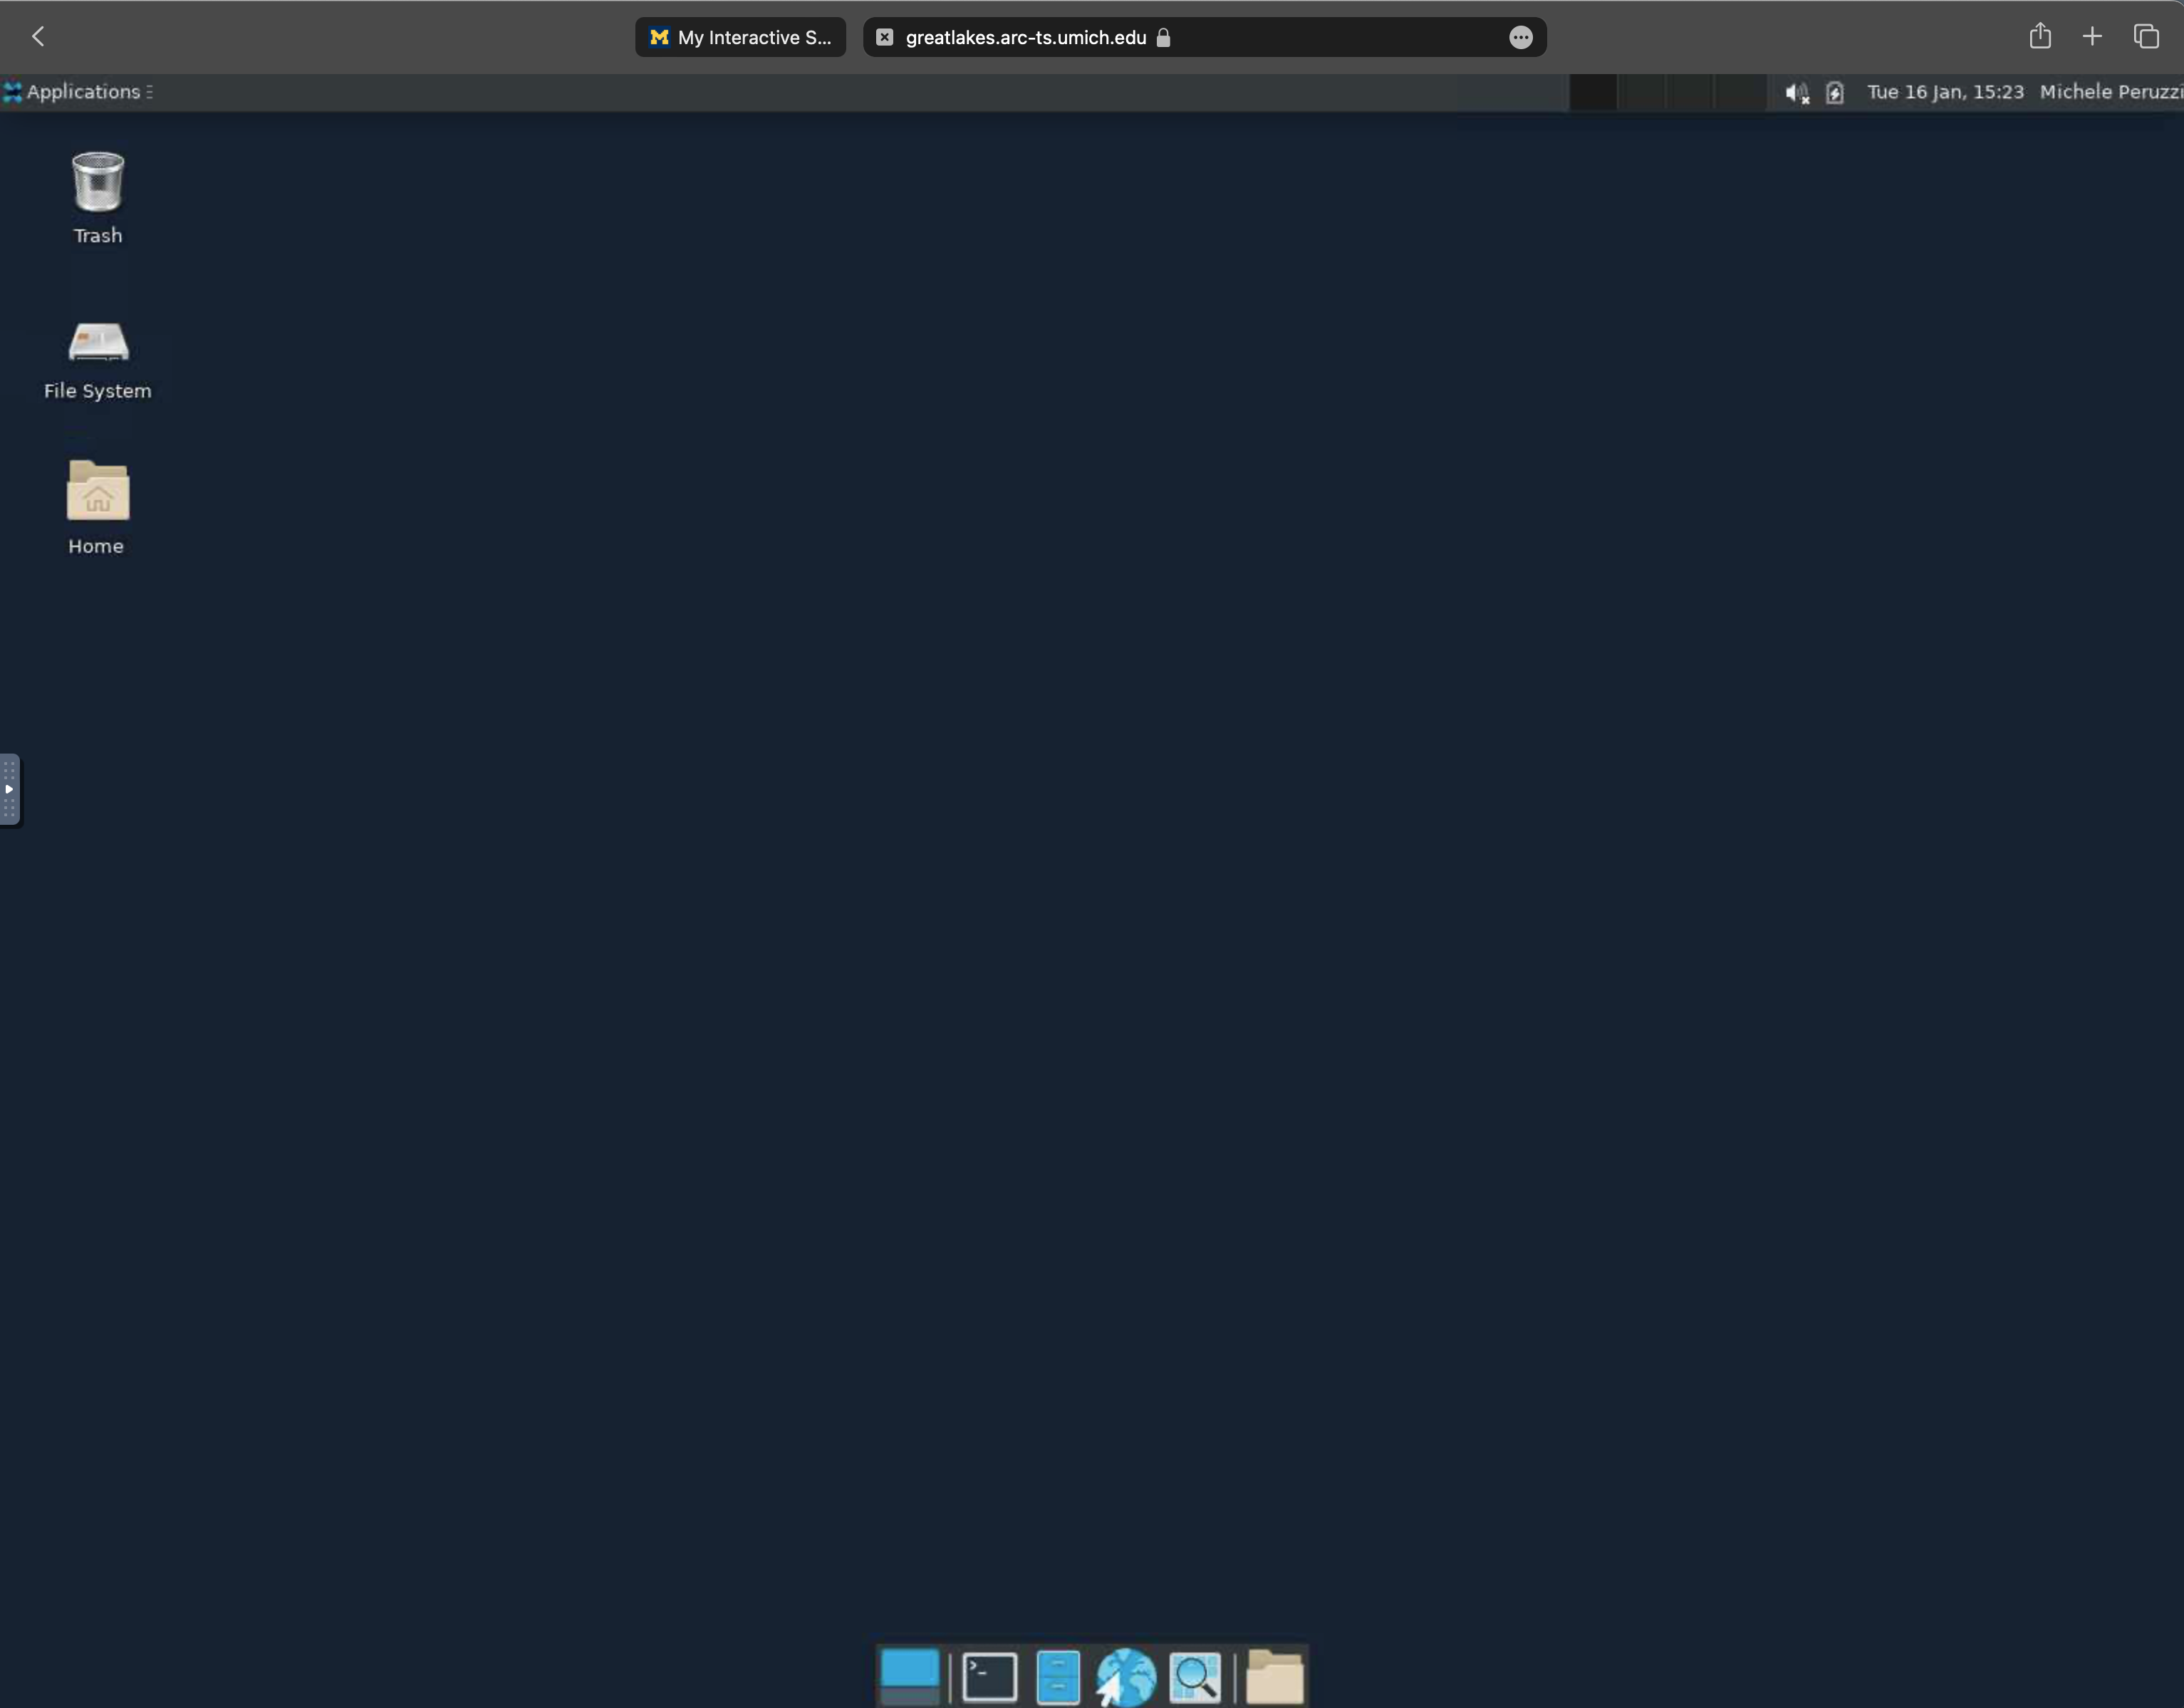Click the browser back arrow

(x=38, y=37)
